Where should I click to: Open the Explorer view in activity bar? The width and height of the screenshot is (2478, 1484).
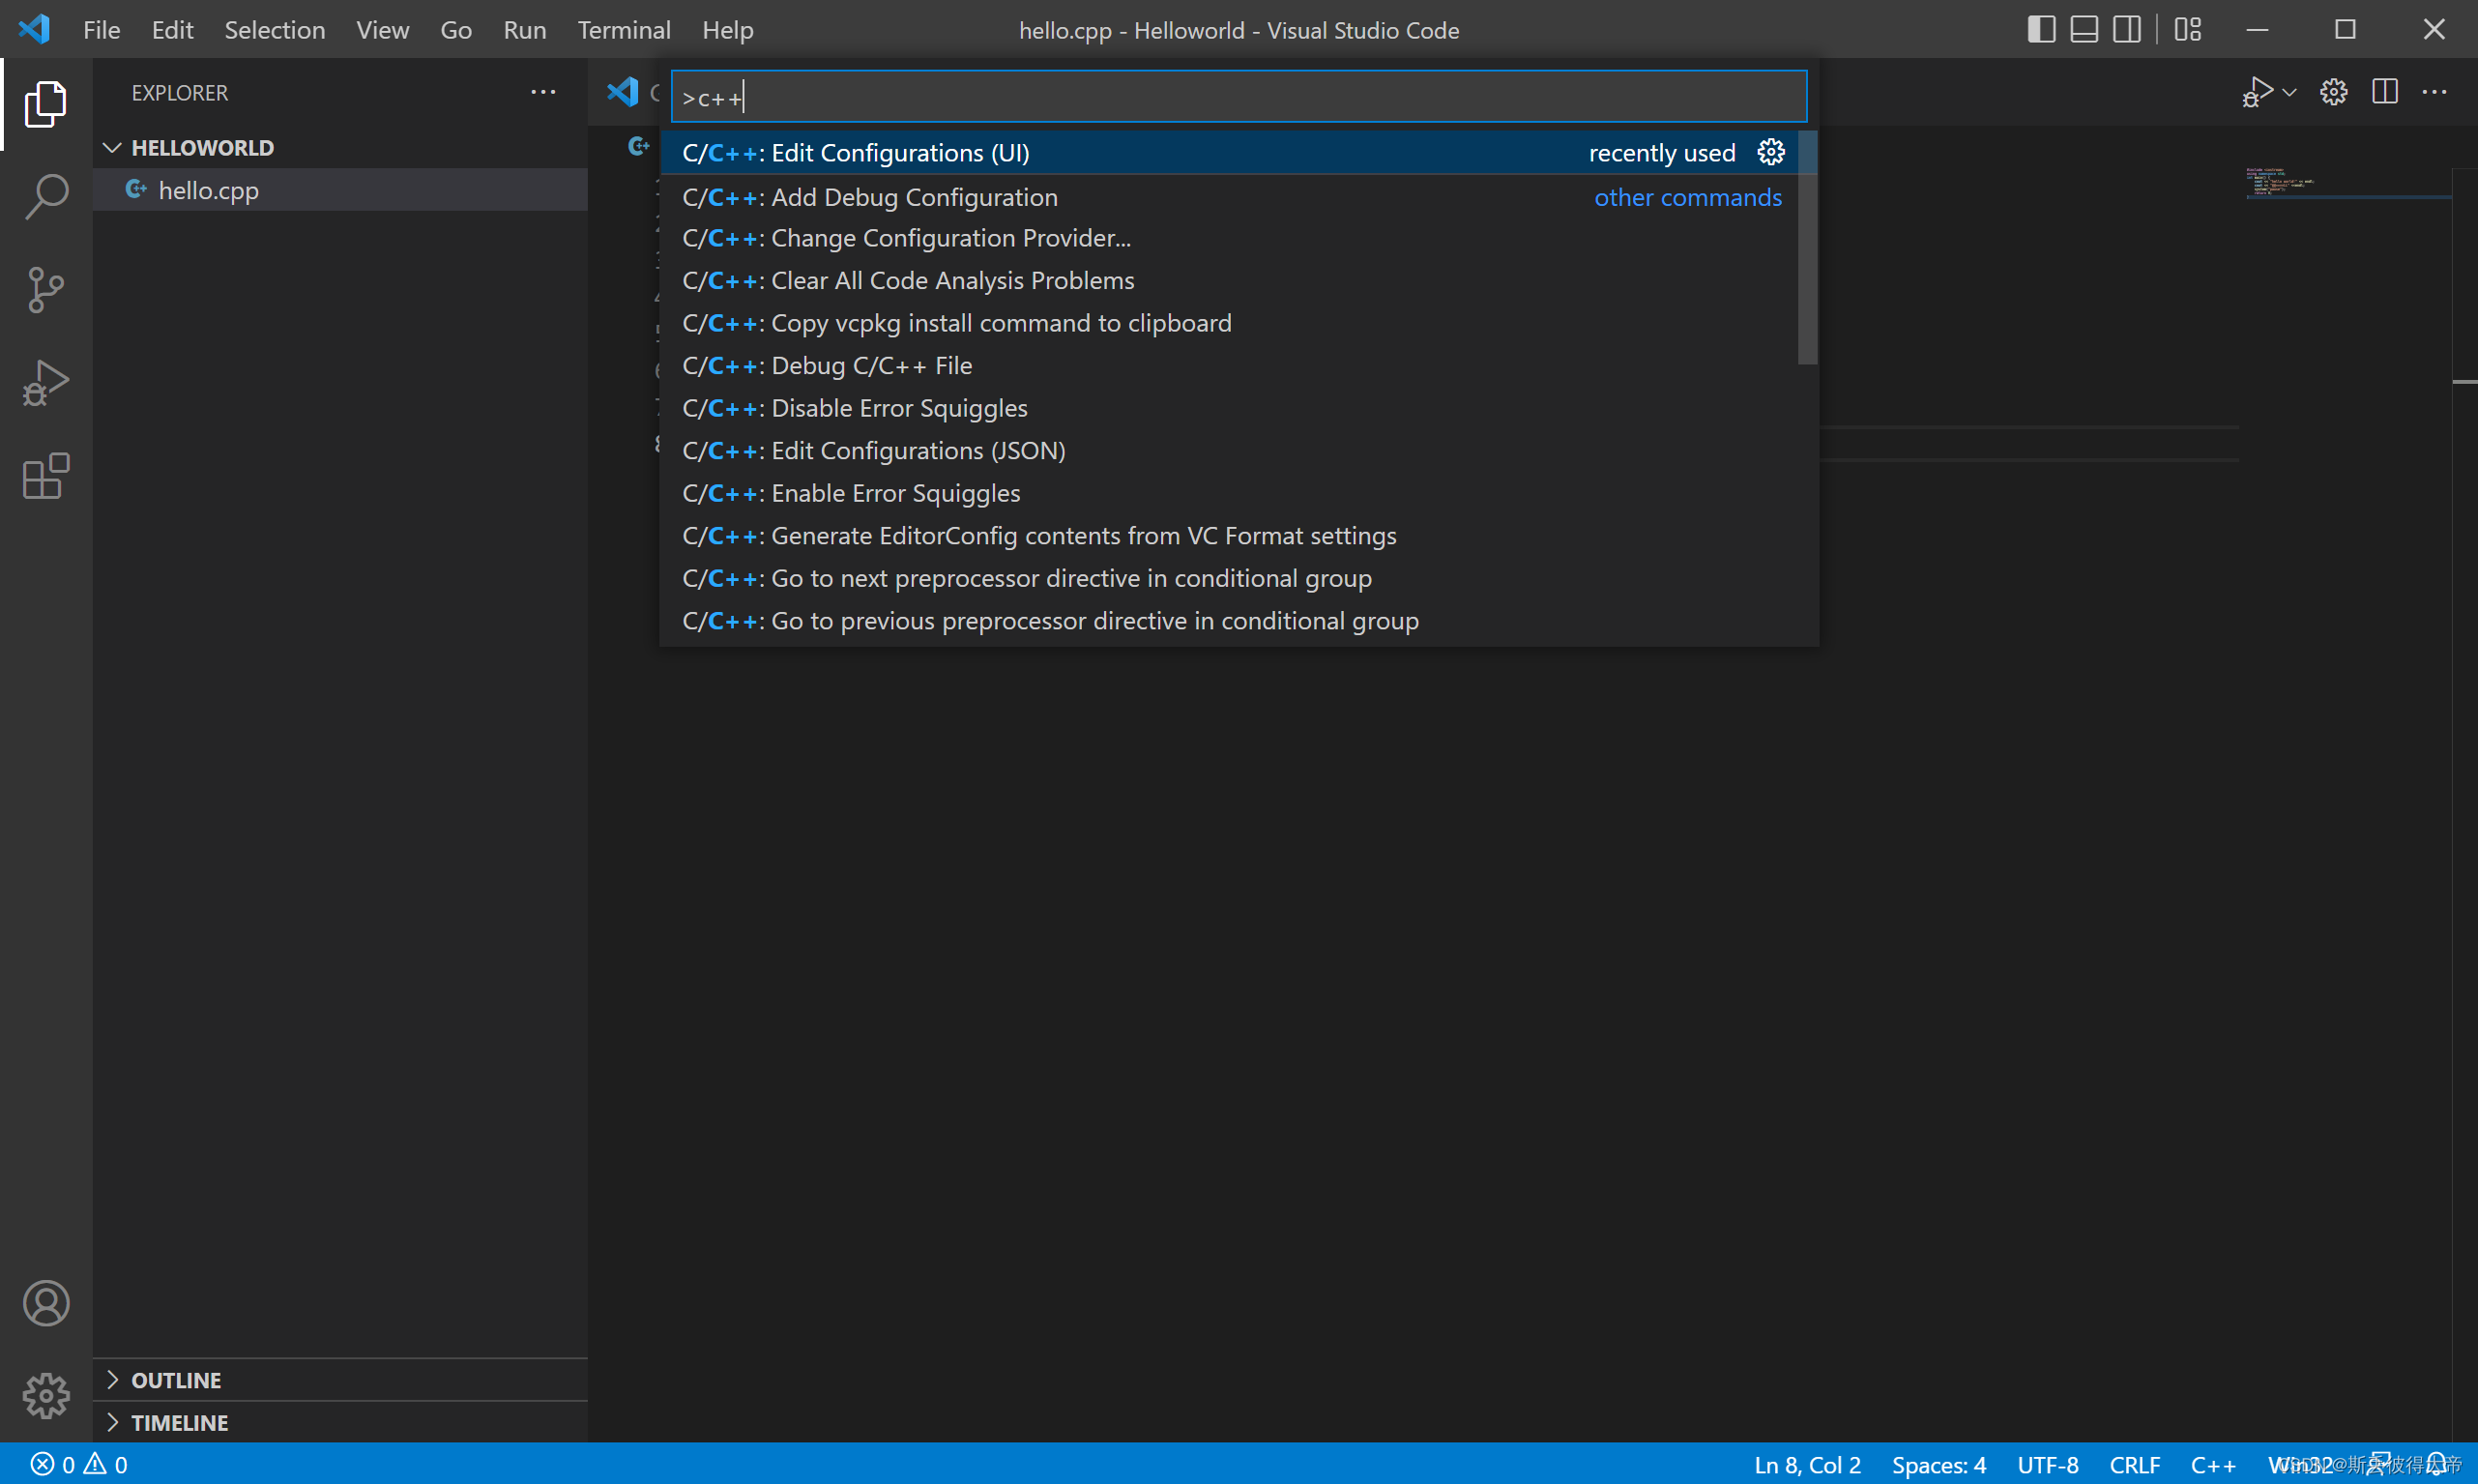click(46, 103)
